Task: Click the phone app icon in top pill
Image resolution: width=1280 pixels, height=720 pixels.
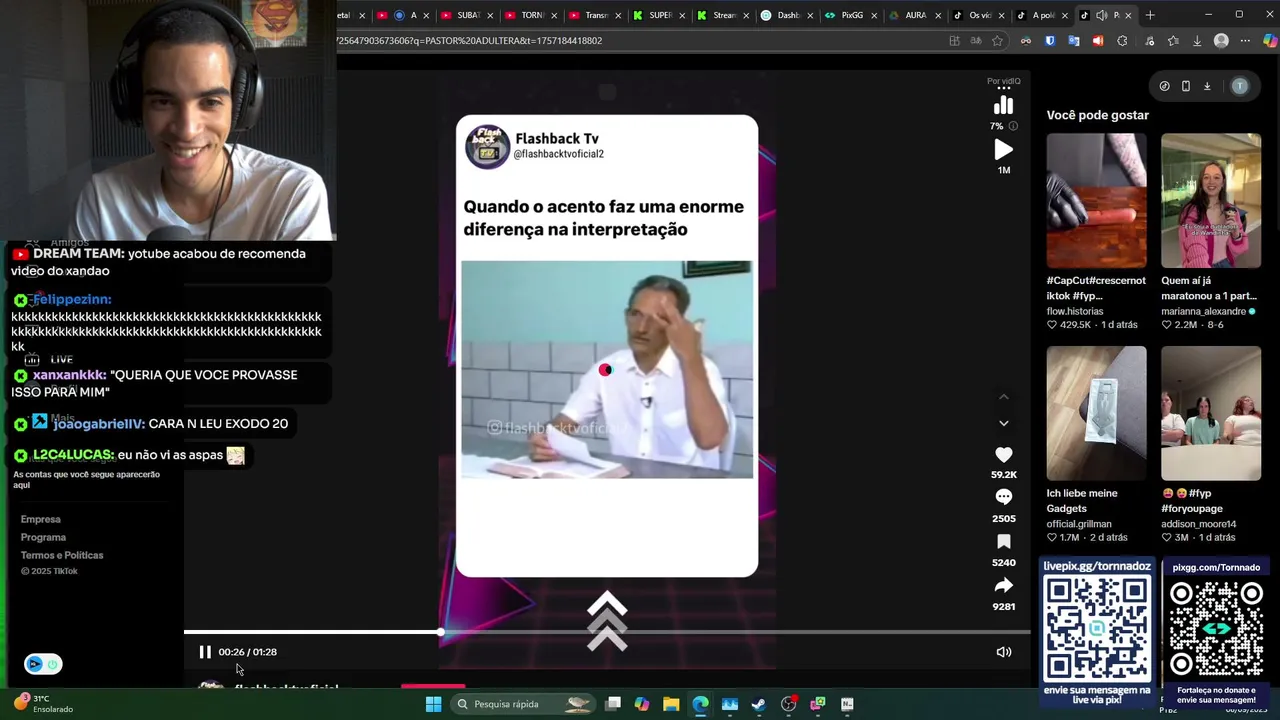Action: coord(1186,86)
